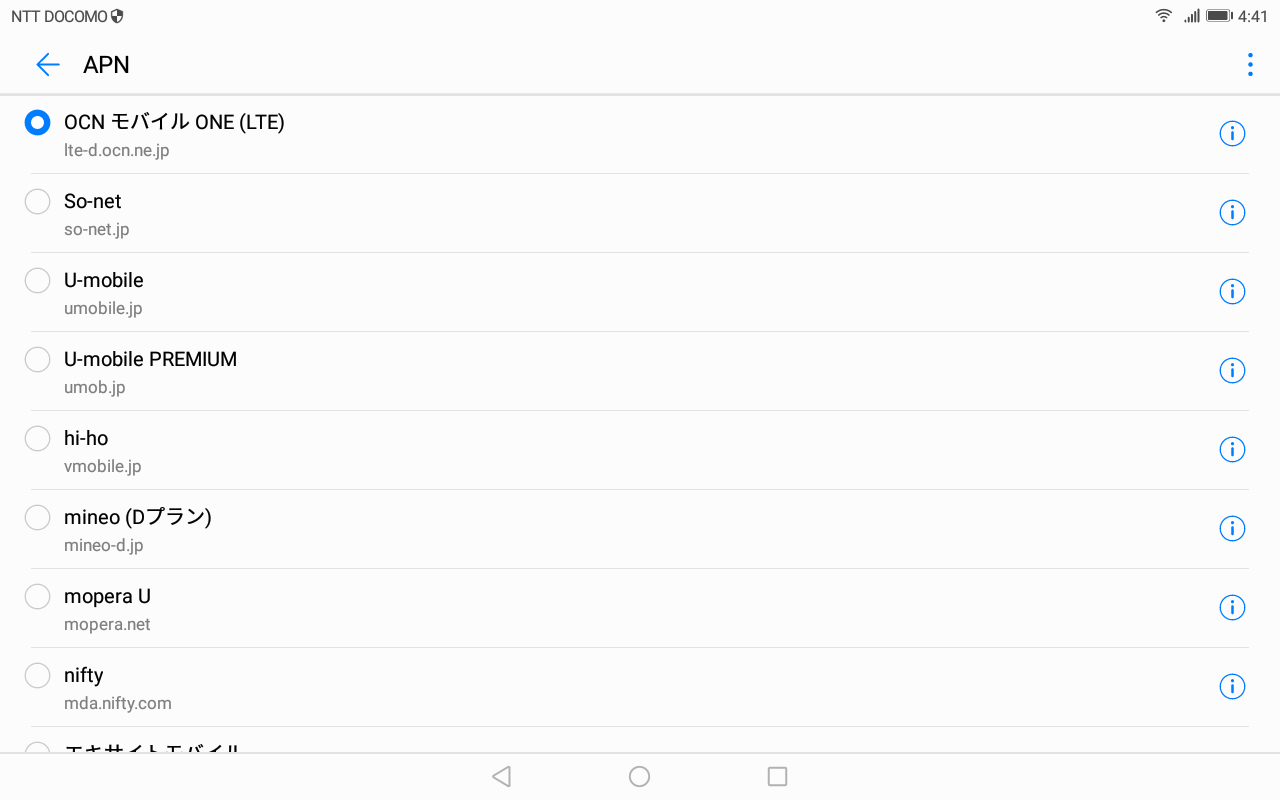Select the U-mobile radio button
The image size is (1280, 800).
click(x=37, y=281)
